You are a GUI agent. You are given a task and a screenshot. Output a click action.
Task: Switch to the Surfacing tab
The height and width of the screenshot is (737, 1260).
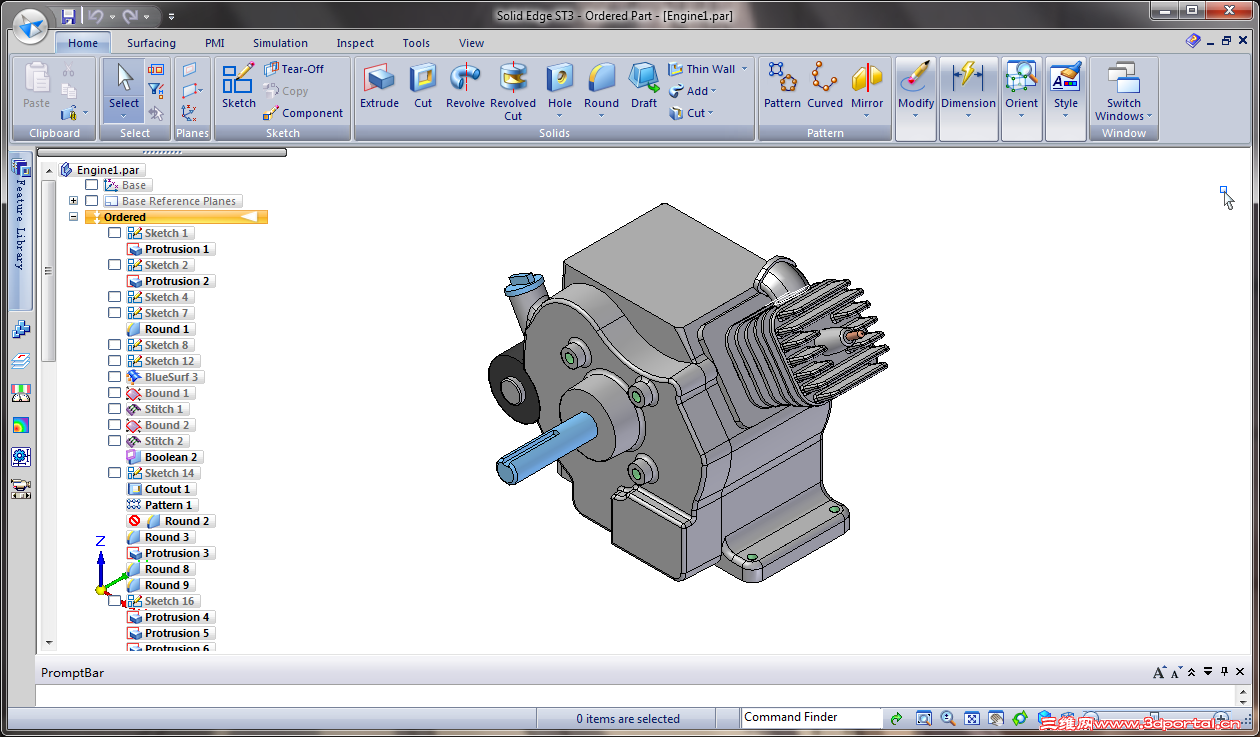pos(151,43)
